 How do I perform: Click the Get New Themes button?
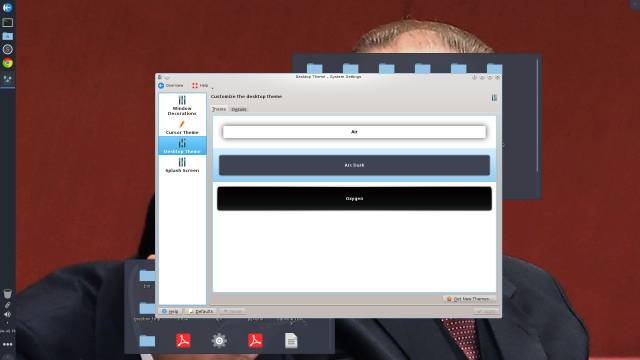(x=469, y=299)
